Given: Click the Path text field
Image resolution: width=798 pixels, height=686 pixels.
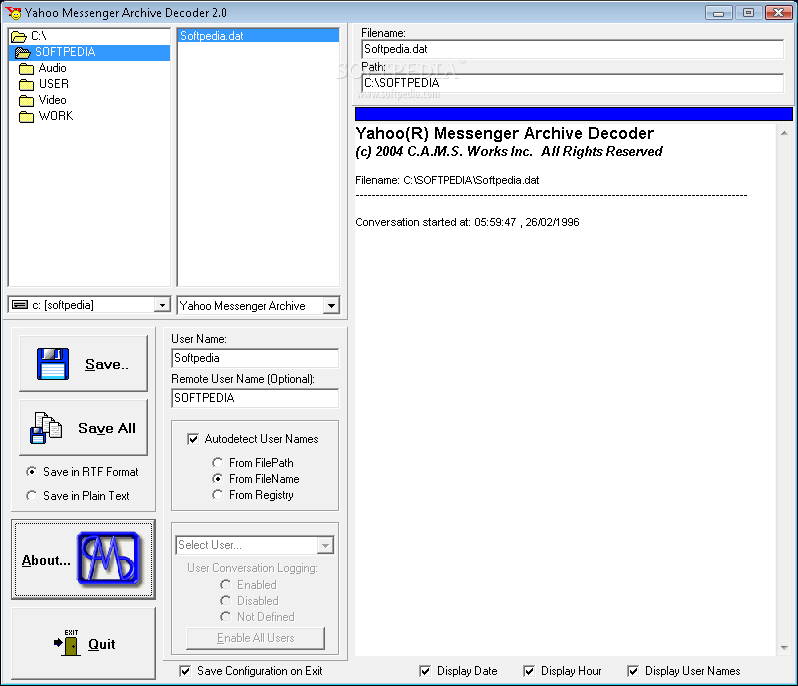Looking at the screenshot, I should (573, 83).
